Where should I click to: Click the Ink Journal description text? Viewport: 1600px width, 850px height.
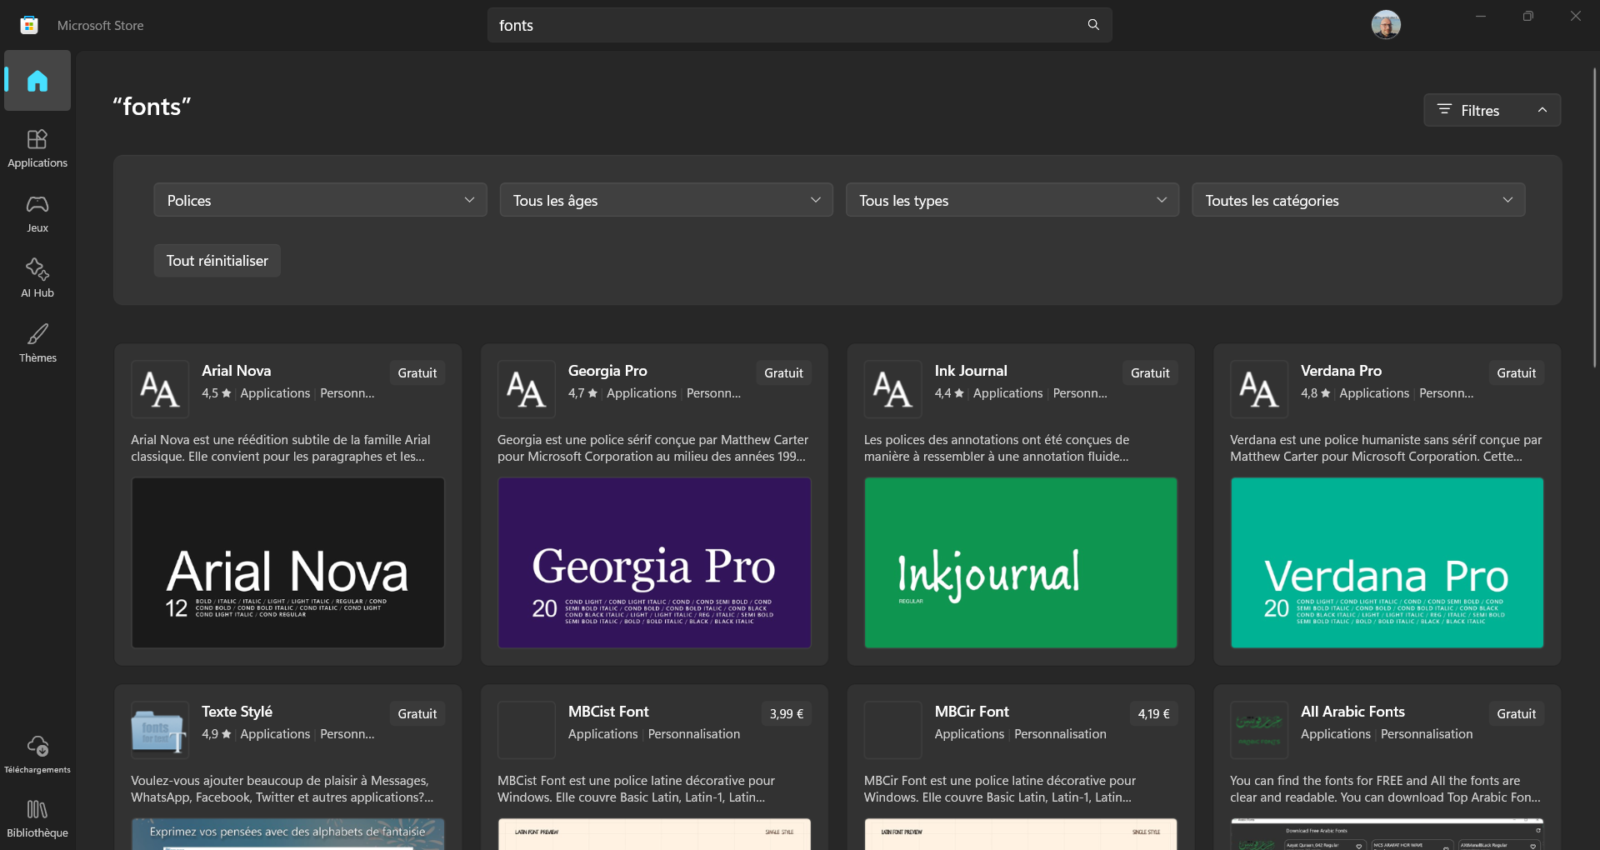click(997, 448)
